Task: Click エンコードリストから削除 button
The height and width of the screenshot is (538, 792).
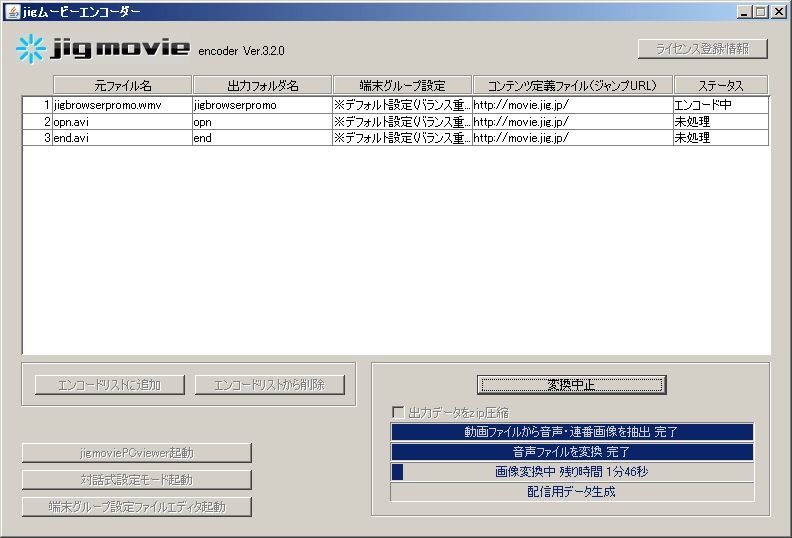Action: [x=270, y=385]
